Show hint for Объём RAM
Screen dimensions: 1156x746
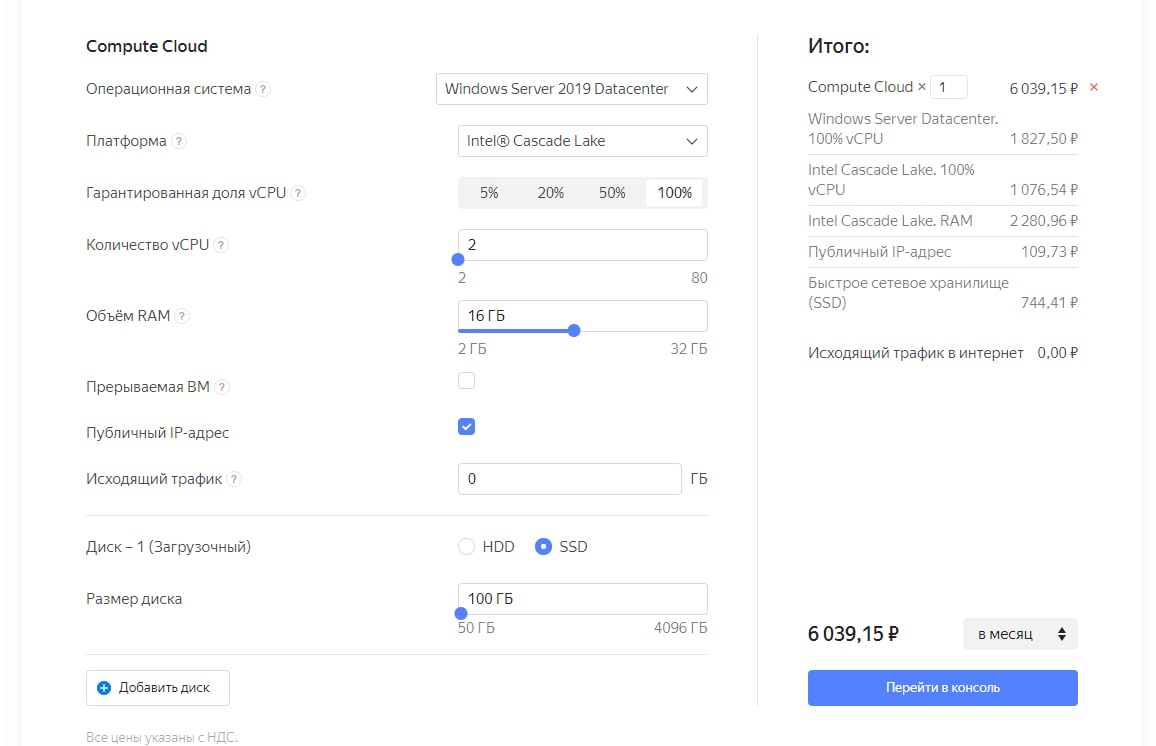[x=182, y=316]
